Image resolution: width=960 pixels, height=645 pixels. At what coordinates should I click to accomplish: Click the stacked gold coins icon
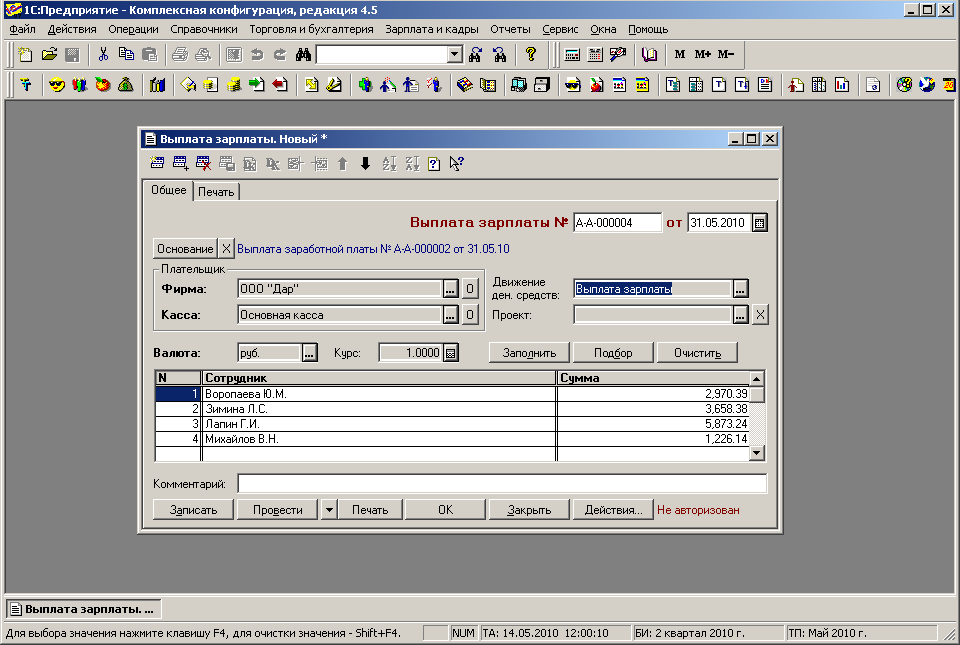(x=233, y=84)
